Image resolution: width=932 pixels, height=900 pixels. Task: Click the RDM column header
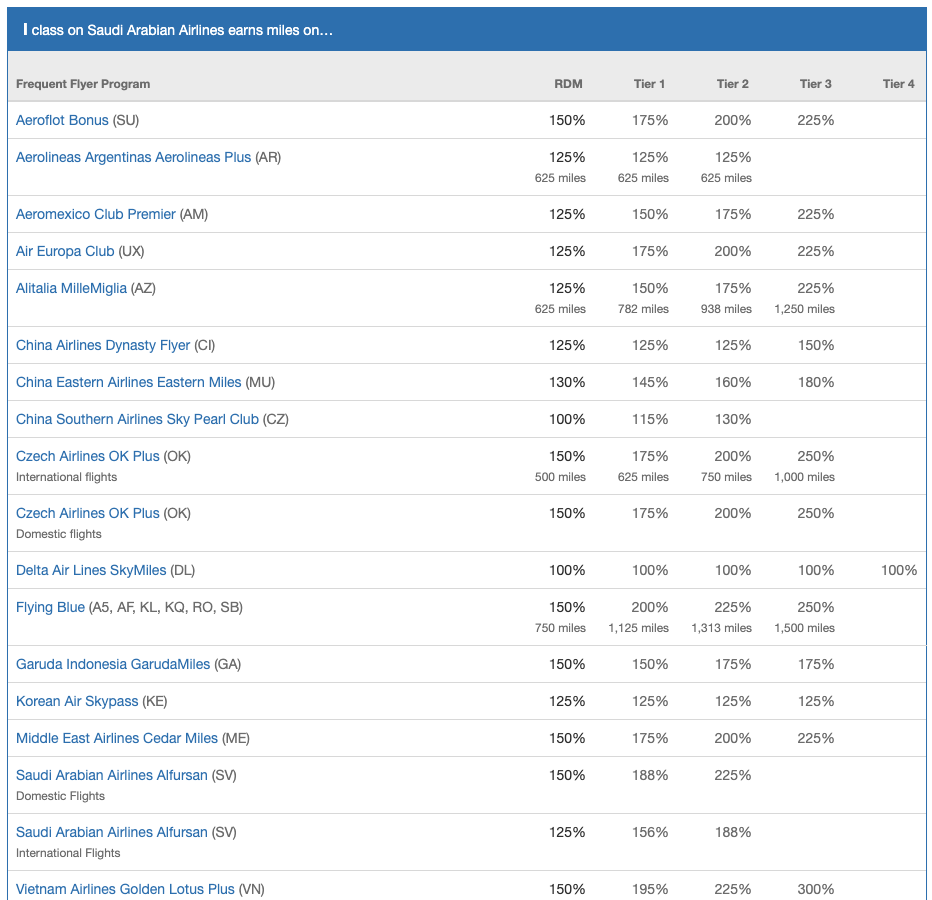tap(568, 84)
